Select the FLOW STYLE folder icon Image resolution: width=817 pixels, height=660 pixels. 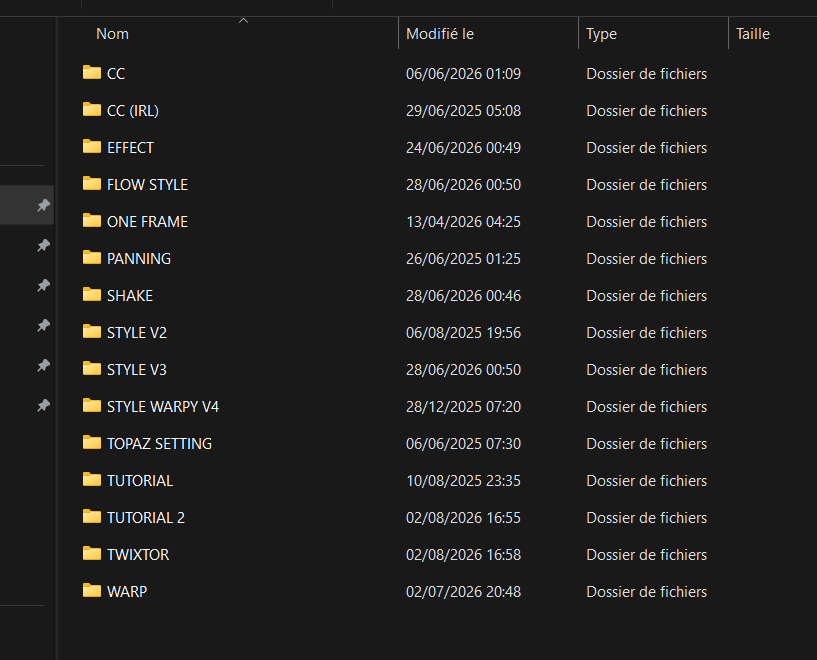point(92,183)
